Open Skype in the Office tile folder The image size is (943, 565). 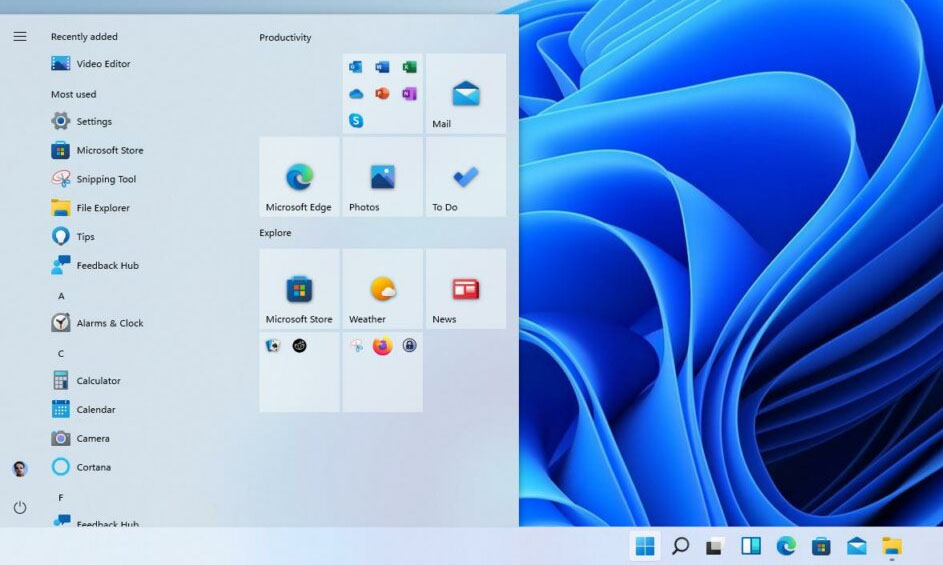pyautogui.click(x=355, y=121)
